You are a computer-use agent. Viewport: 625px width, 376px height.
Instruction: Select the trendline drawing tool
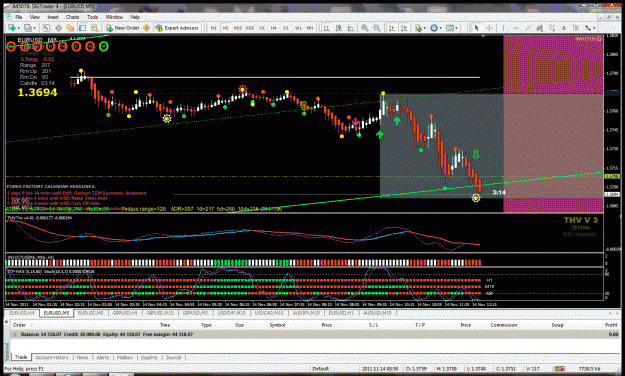tap(527, 28)
